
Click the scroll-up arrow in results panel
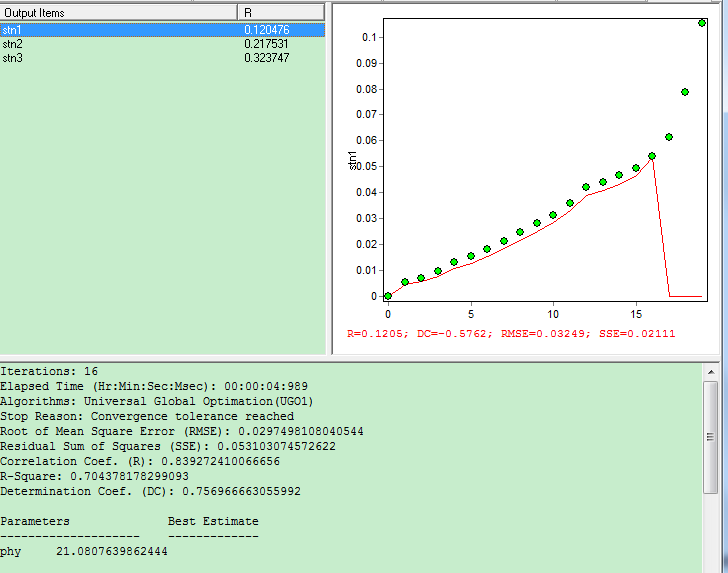coord(710,371)
